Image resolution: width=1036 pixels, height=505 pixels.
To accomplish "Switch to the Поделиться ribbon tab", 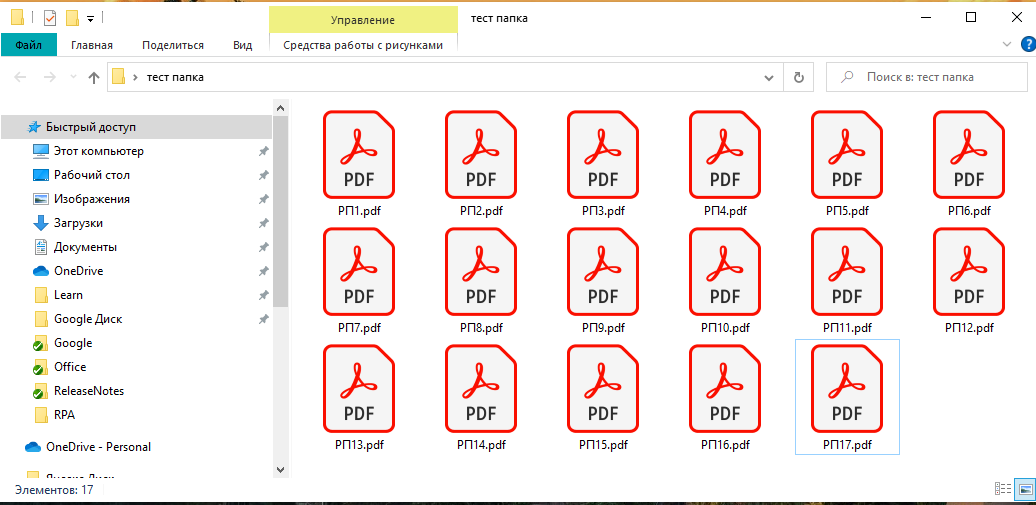I will click(173, 45).
